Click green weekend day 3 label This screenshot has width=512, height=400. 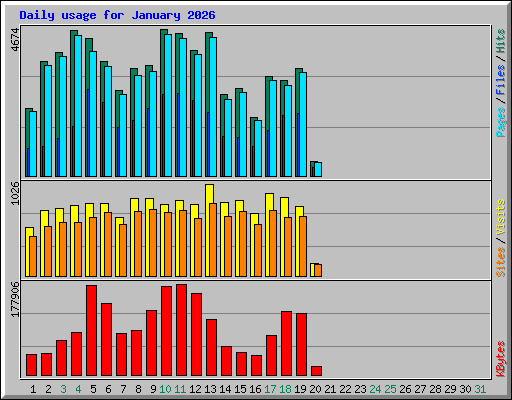pos(63,389)
